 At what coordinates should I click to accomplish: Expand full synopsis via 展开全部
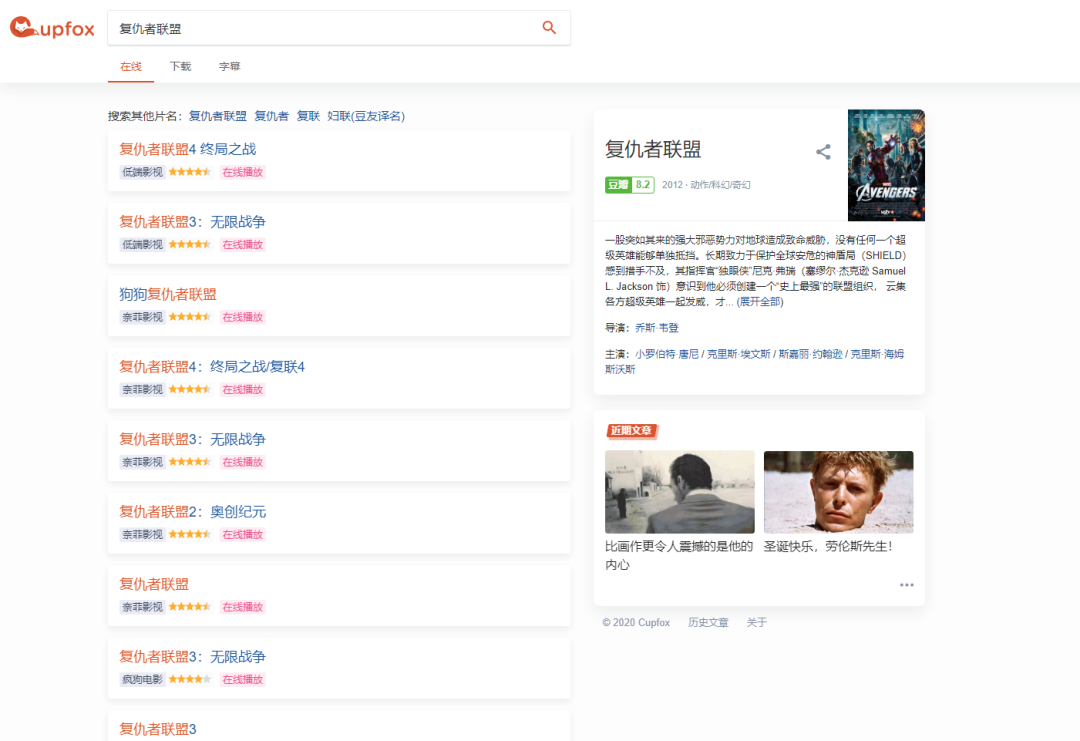click(760, 302)
